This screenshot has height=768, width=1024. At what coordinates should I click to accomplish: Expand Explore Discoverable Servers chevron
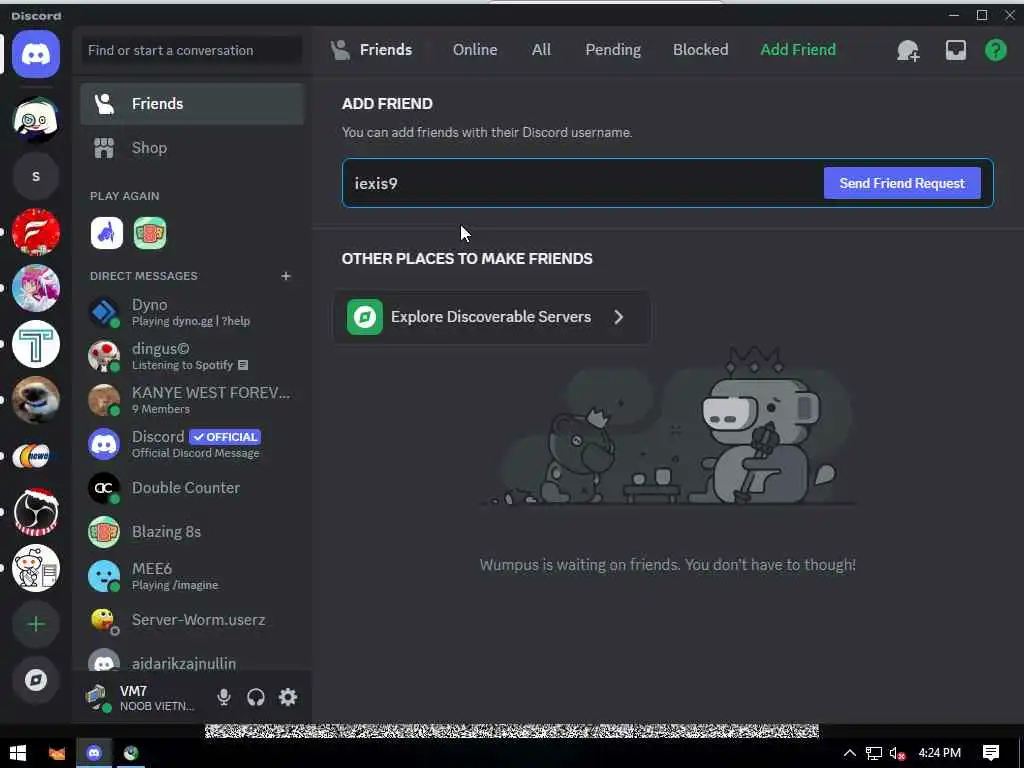pos(618,317)
